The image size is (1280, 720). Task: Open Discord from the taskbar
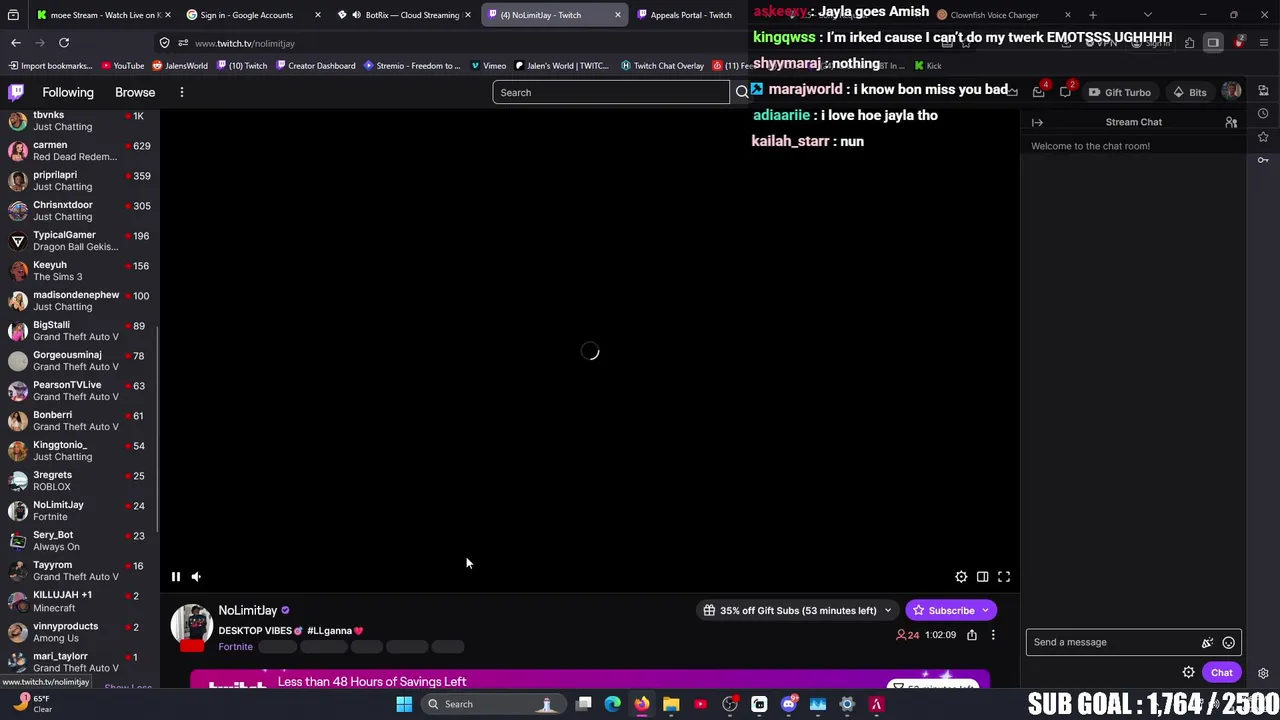tap(788, 704)
